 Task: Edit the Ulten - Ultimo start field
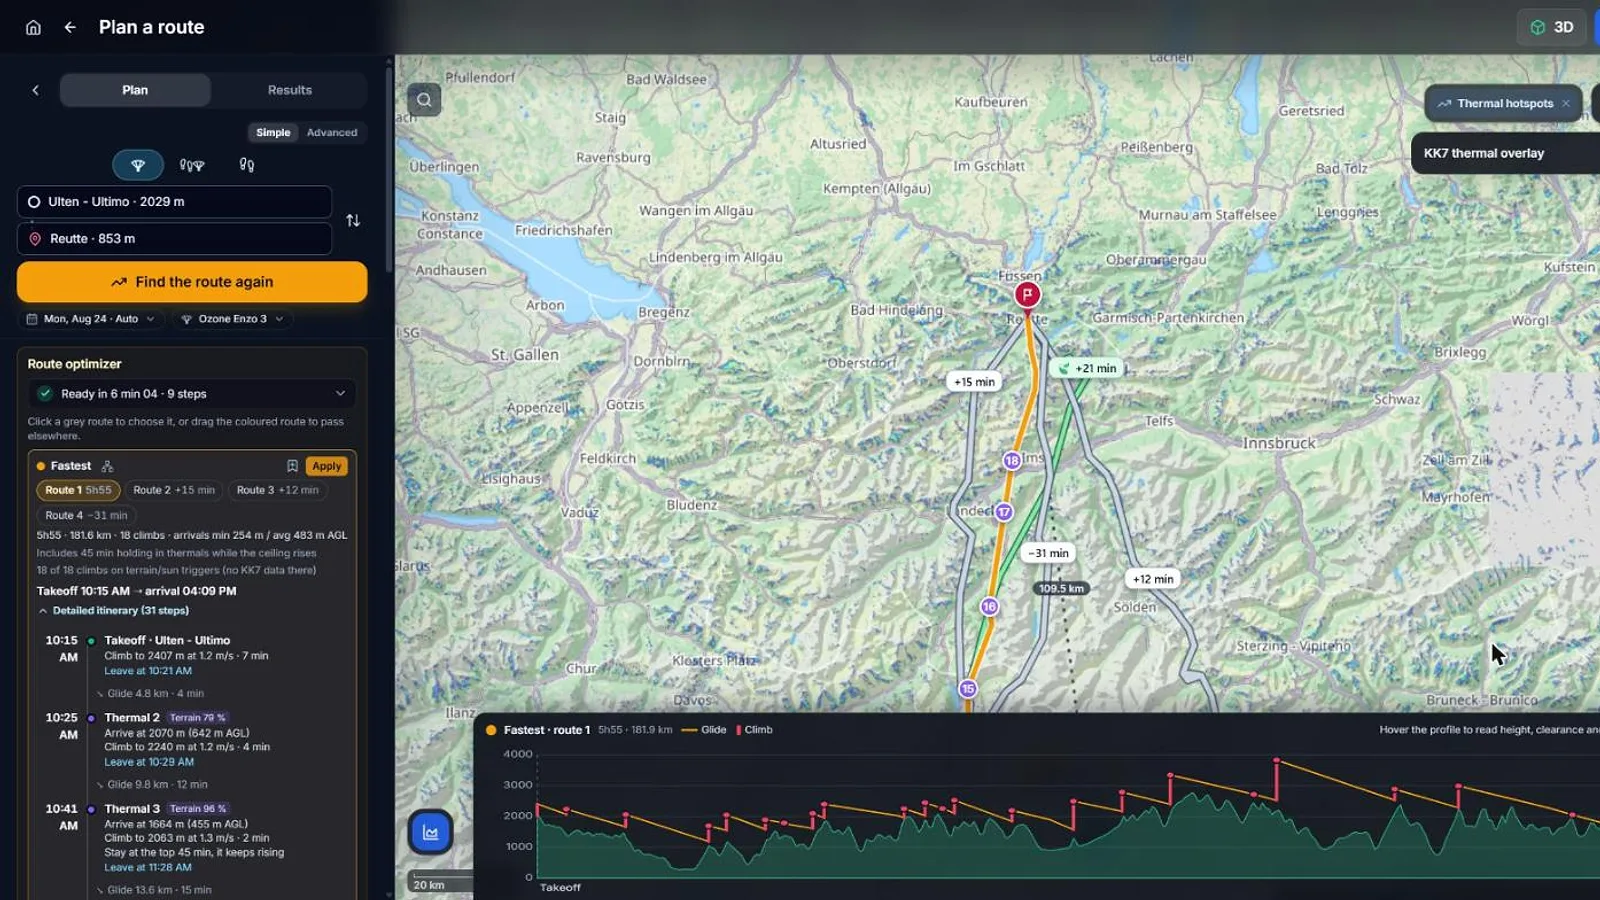coord(174,201)
